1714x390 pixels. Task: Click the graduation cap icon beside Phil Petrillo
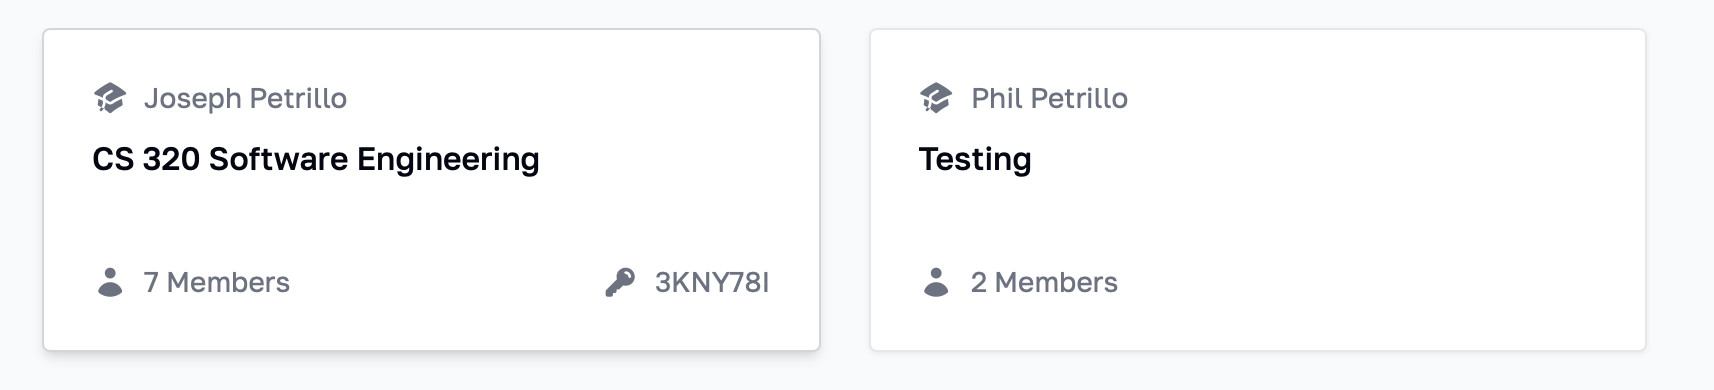(x=936, y=98)
